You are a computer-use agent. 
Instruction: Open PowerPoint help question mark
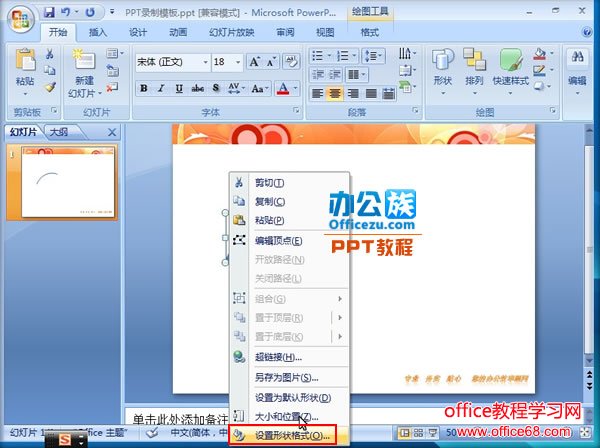[587, 32]
